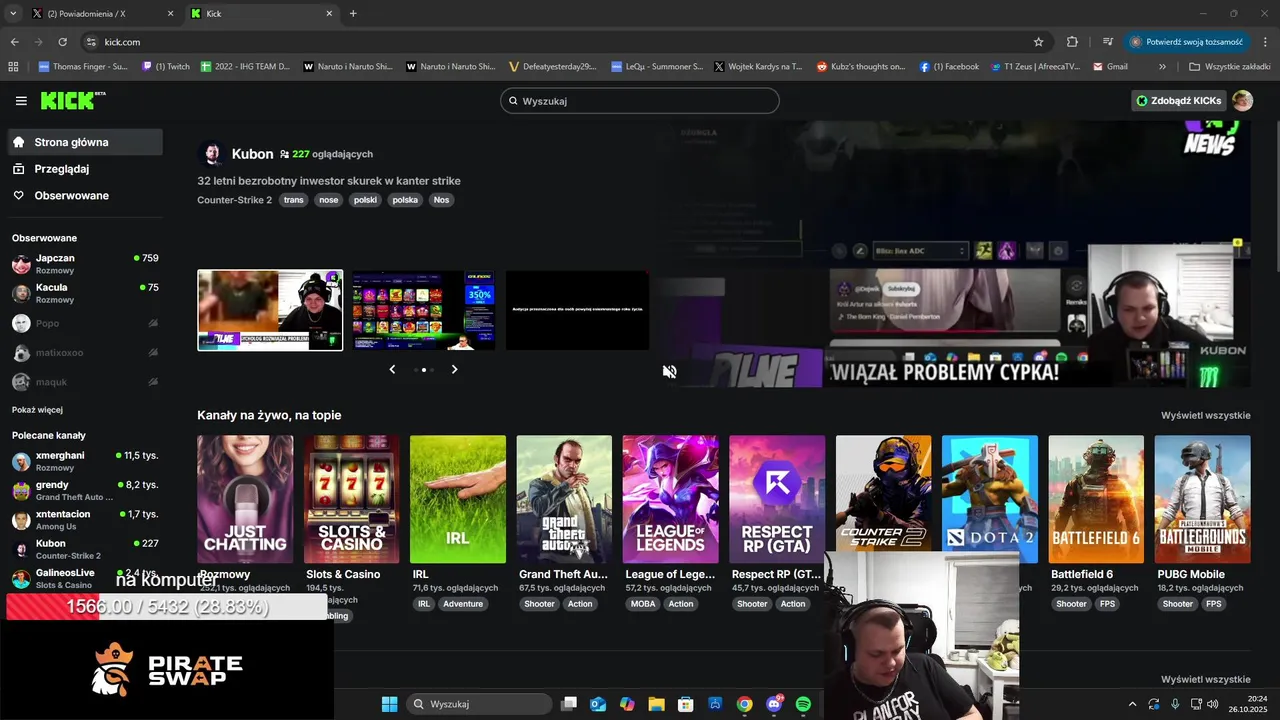This screenshot has height=720, width=1280.
Task: Select the third black featured thumbnail
Action: click(x=577, y=310)
